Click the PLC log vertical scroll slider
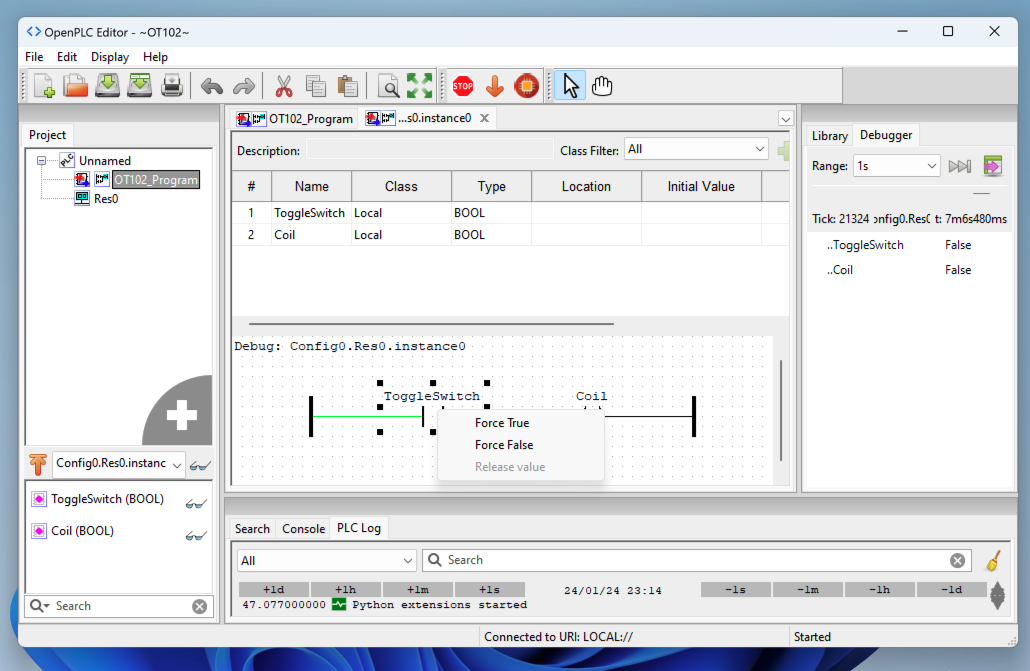1030x671 pixels. click(x=997, y=595)
